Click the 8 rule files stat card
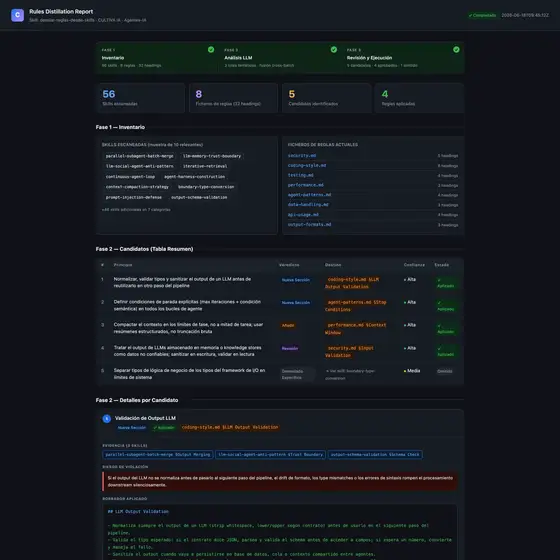 tap(233, 98)
